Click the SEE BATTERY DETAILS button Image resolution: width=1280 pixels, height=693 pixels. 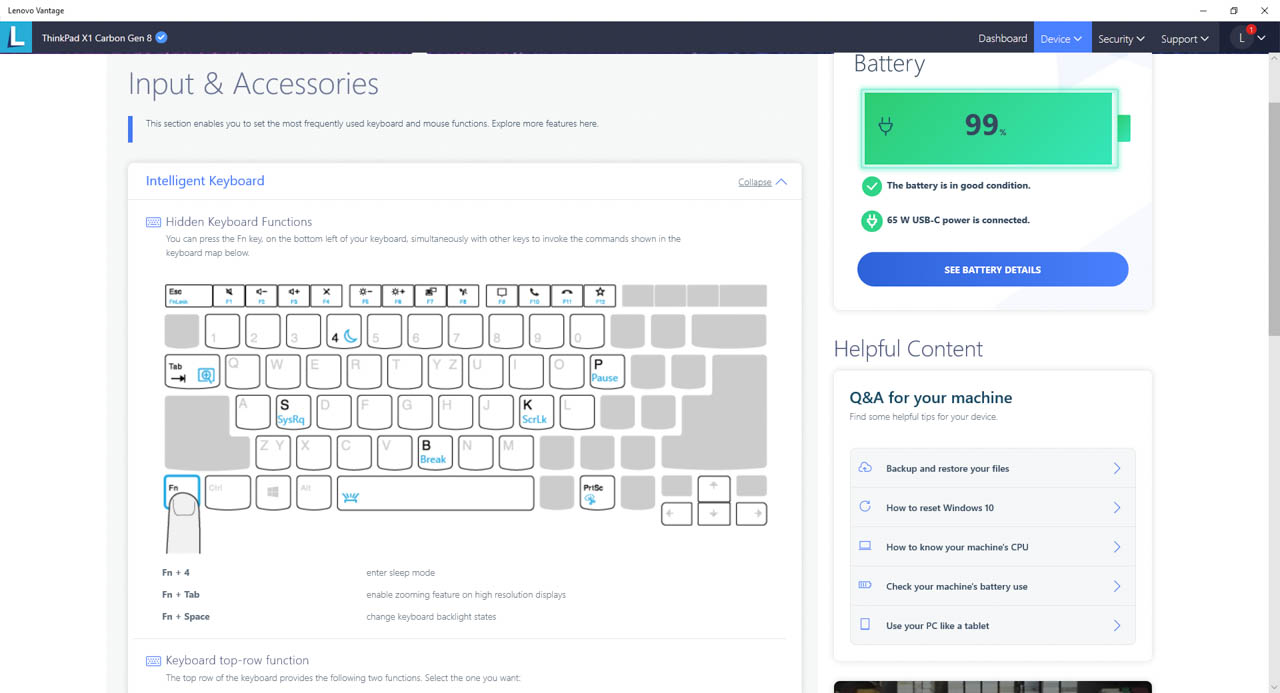pos(992,270)
